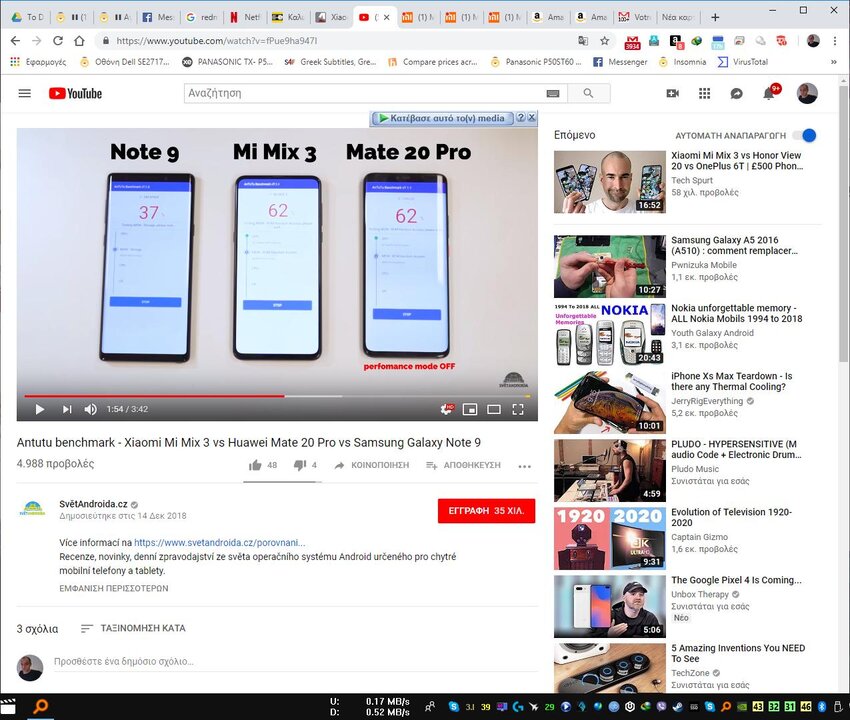Viewport: 850px width, 720px height.
Task: Open the browser home page
Action: tap(79, 41)
